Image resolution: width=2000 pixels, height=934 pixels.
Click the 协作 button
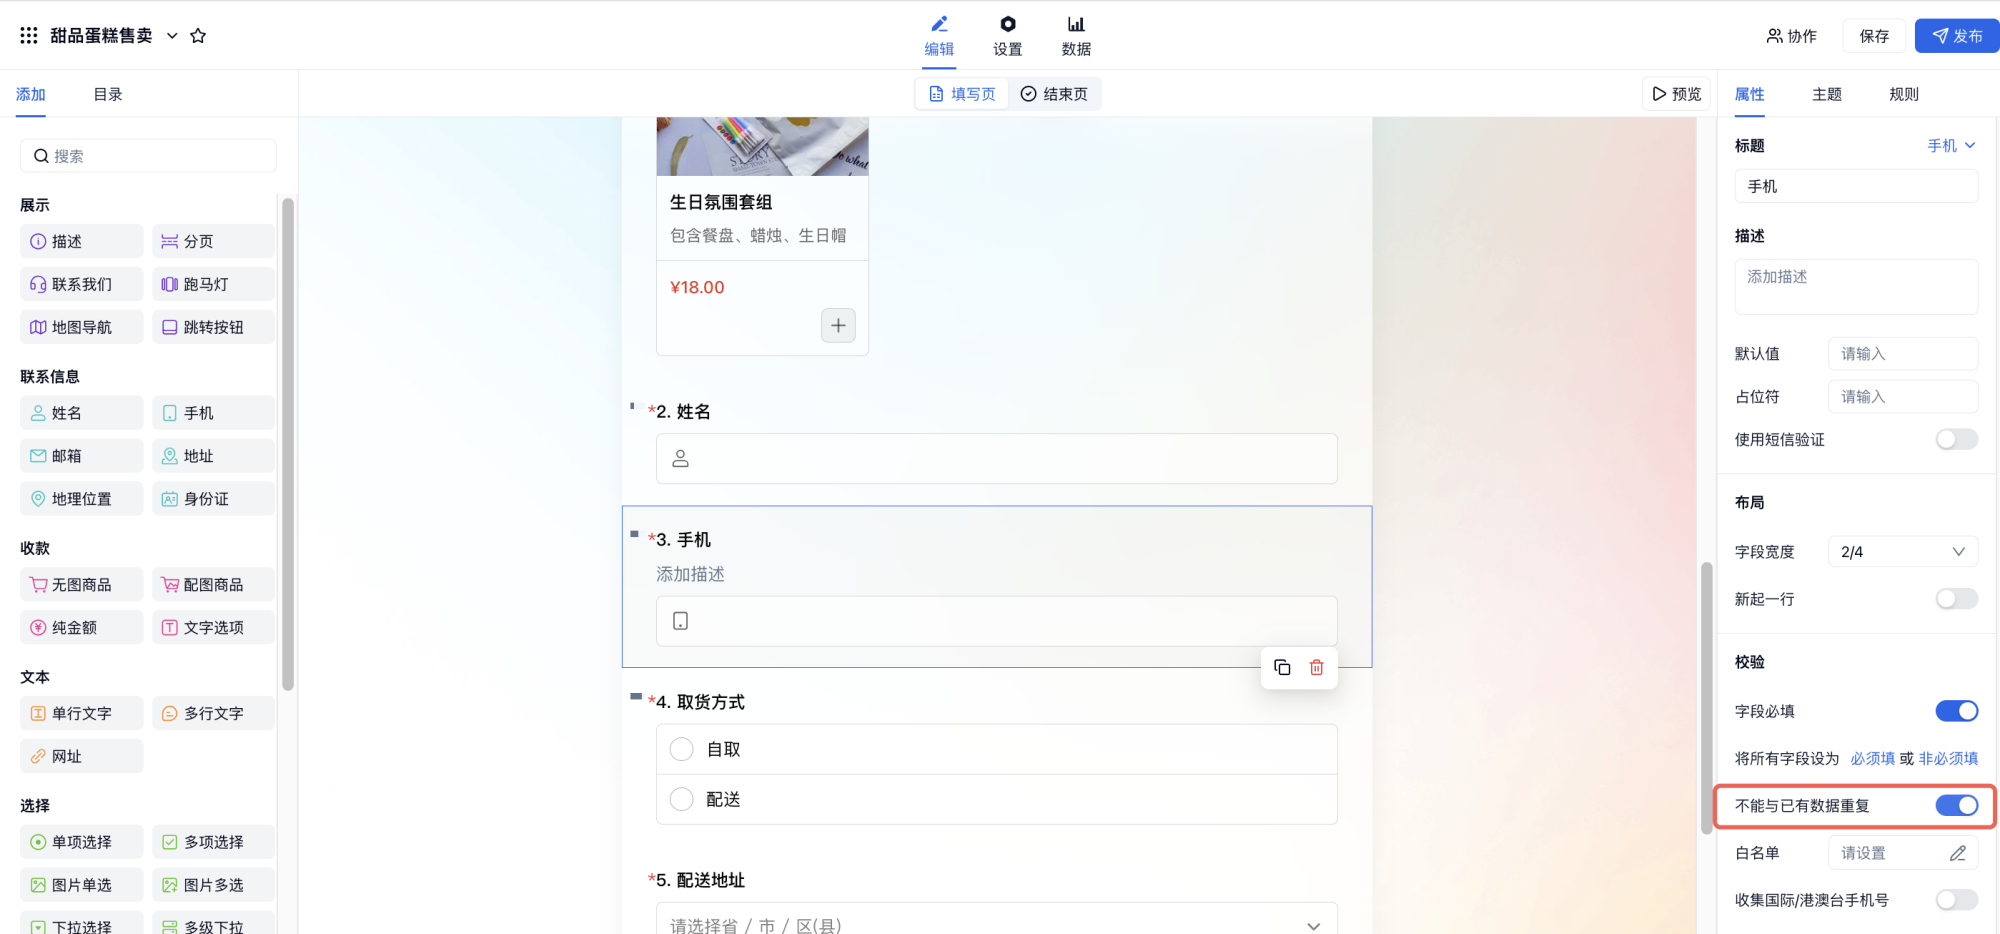[x=1791, y=36]
